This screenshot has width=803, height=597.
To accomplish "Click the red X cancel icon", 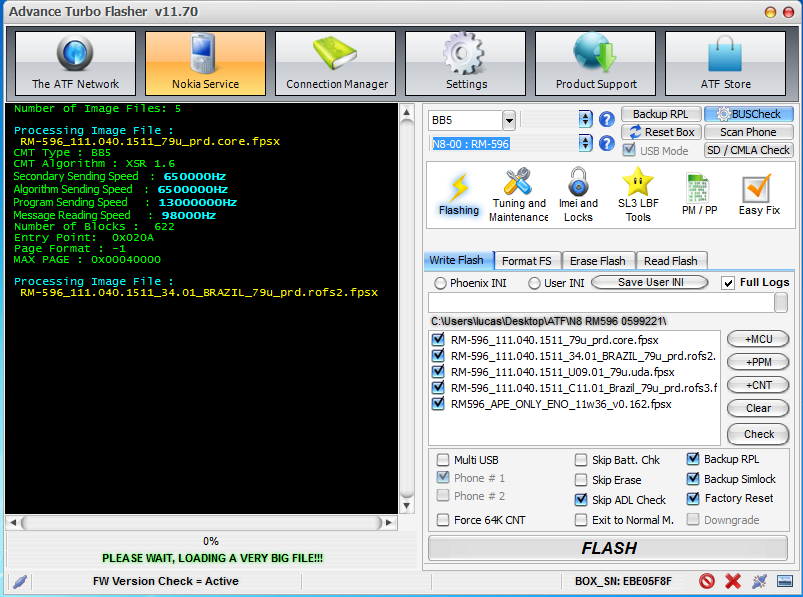I will pos(733,581).
